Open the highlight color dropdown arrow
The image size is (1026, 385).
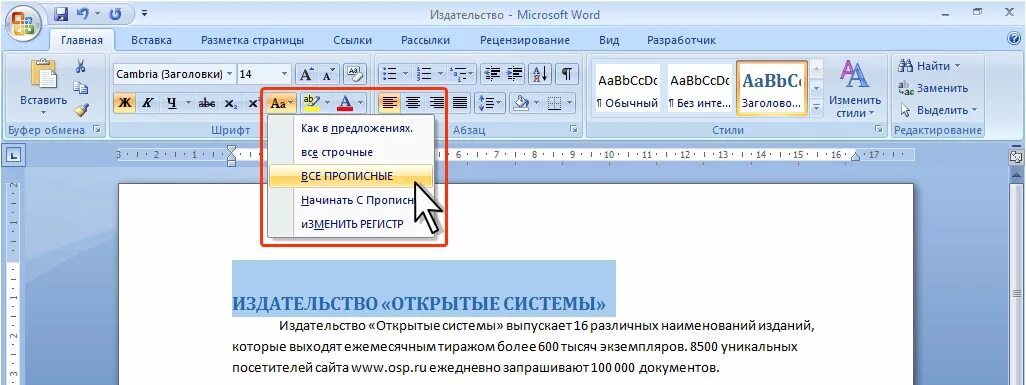pos(328,103)
